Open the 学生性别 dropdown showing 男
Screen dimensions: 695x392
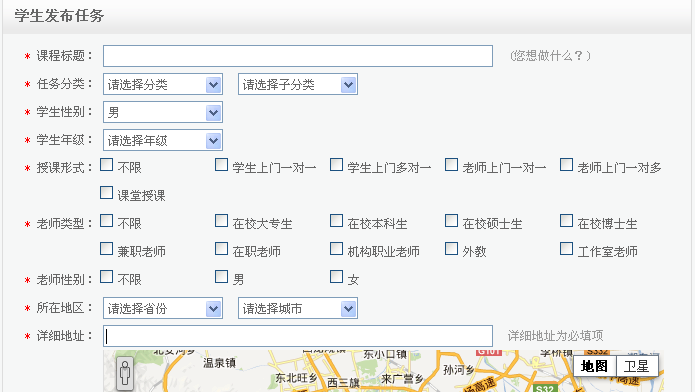click(x=163, y=112)
